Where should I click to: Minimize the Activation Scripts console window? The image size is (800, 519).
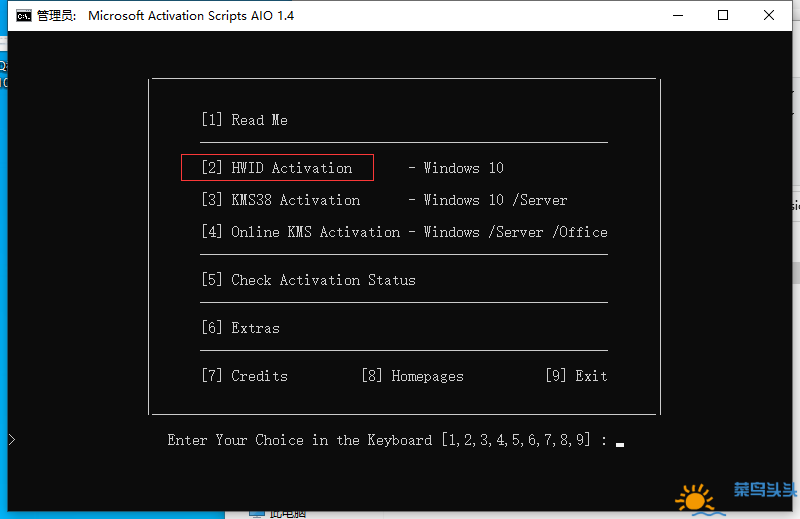(678, 15)
